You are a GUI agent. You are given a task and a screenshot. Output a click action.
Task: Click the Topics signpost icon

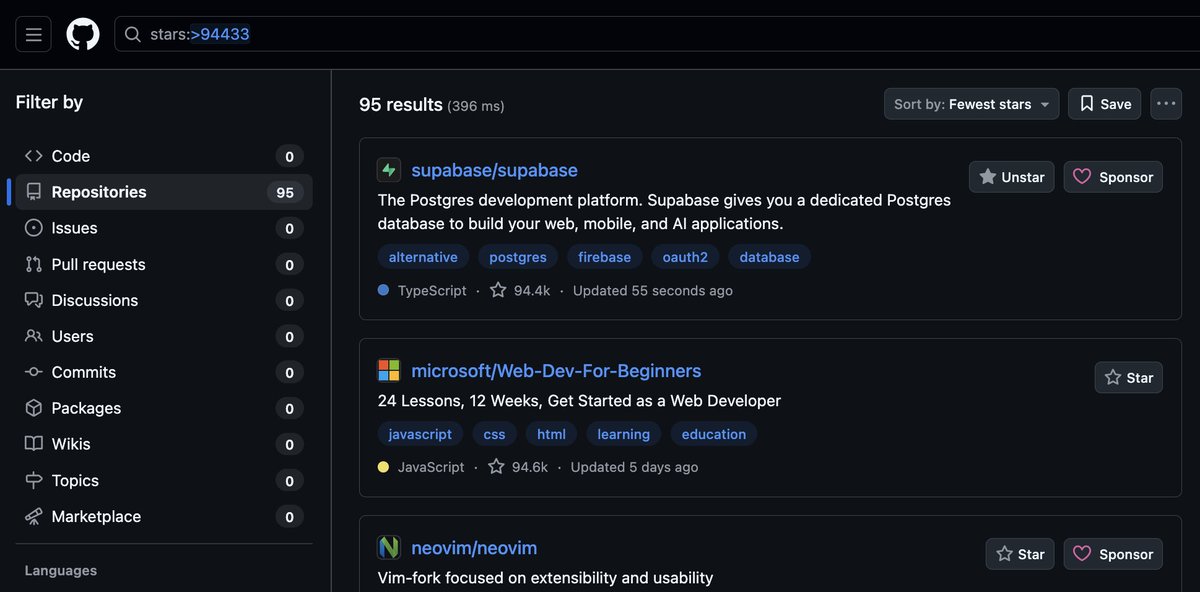34,480
